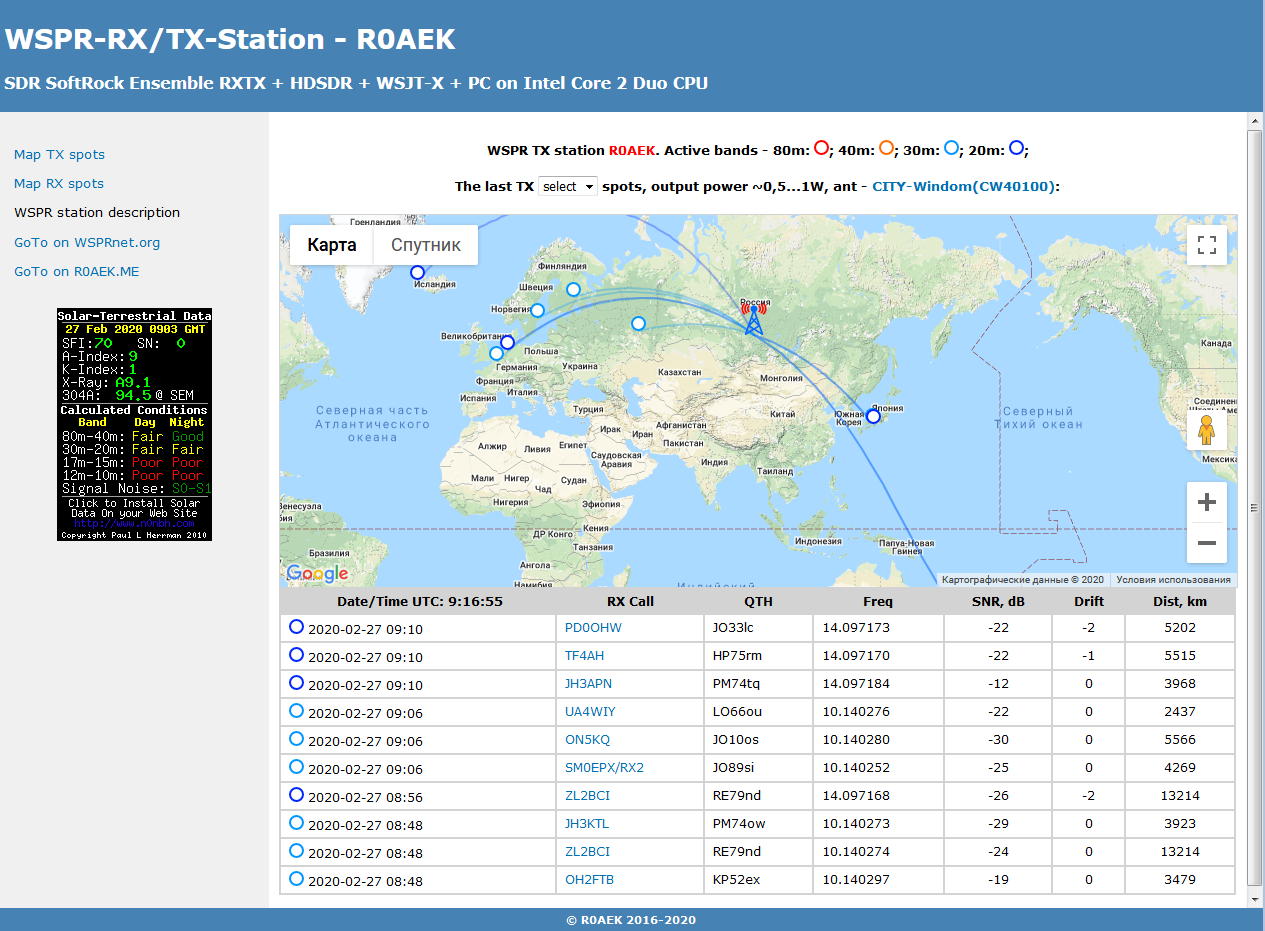This screenshot has width=1265, height=931.
Task: Click the map marker over Finland
Action: pyautogui.click(x=573, y=289)
